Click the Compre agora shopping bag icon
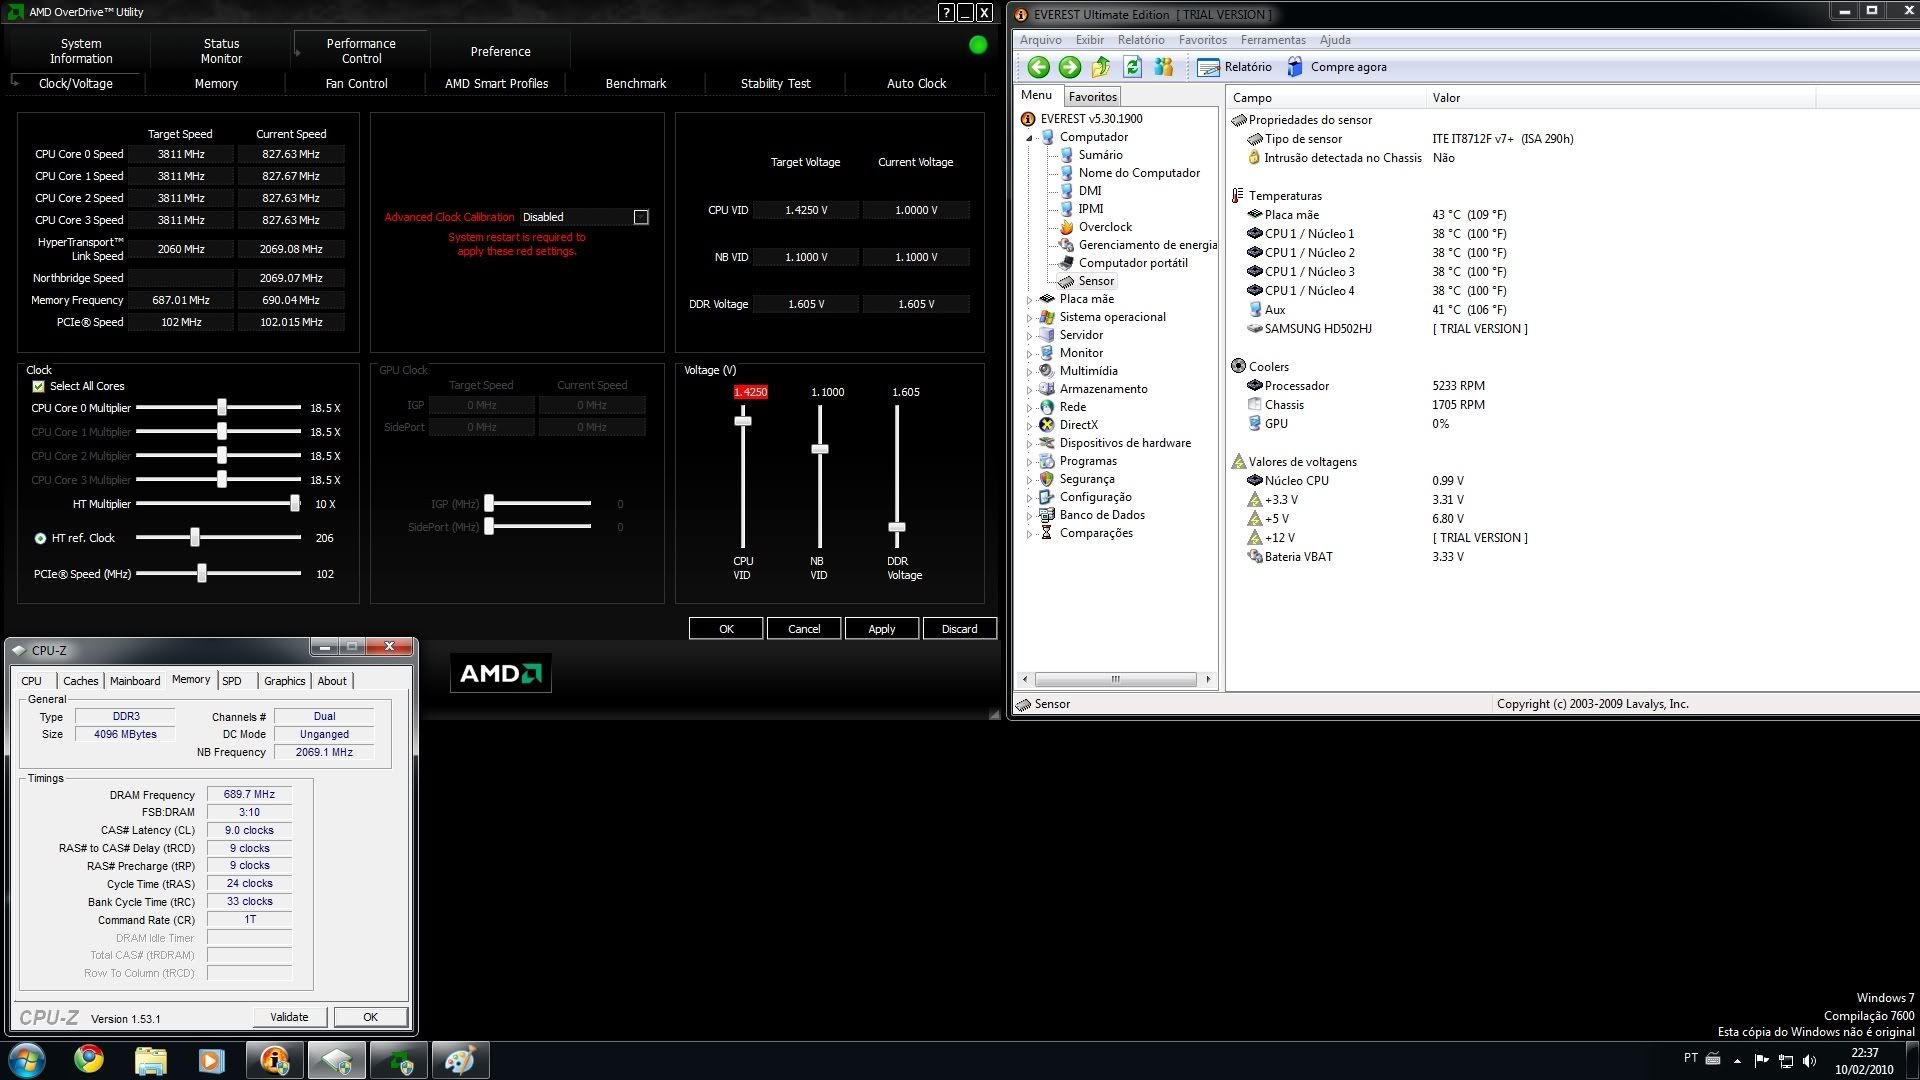The image size is (1920, 1080). click(x=1295, y=67)
